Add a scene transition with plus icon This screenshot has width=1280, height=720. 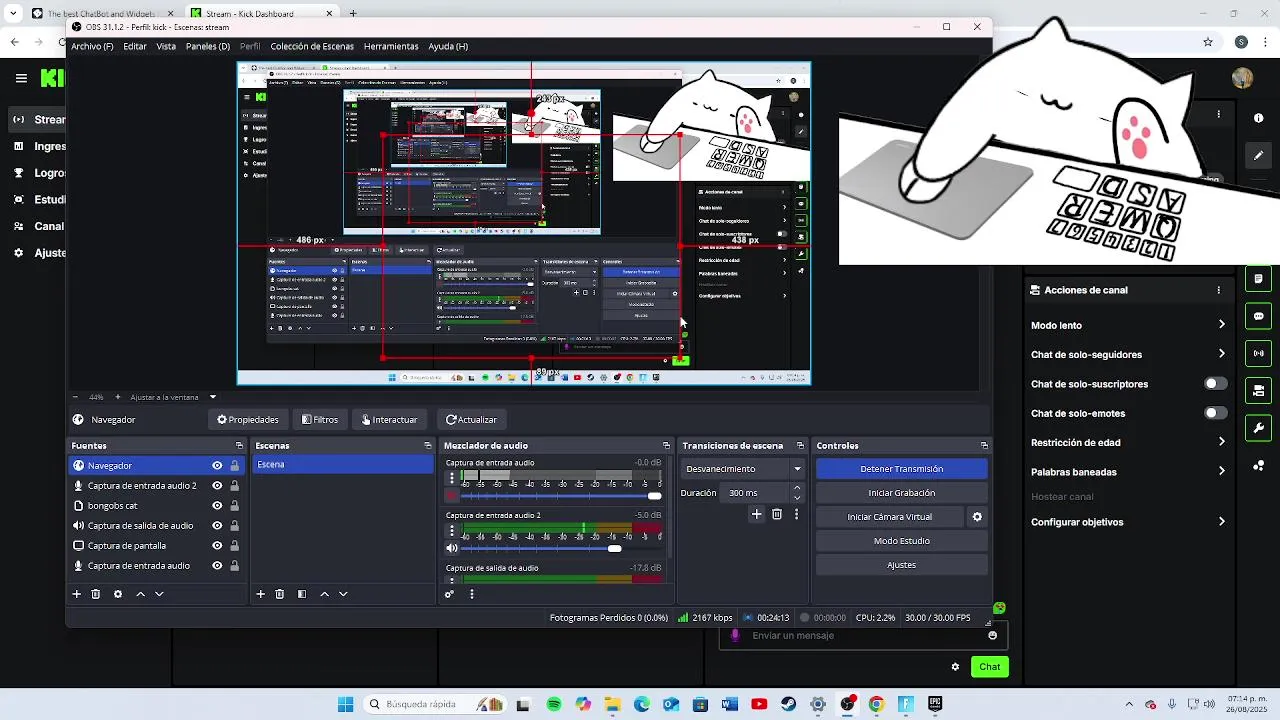coord(756,514)
